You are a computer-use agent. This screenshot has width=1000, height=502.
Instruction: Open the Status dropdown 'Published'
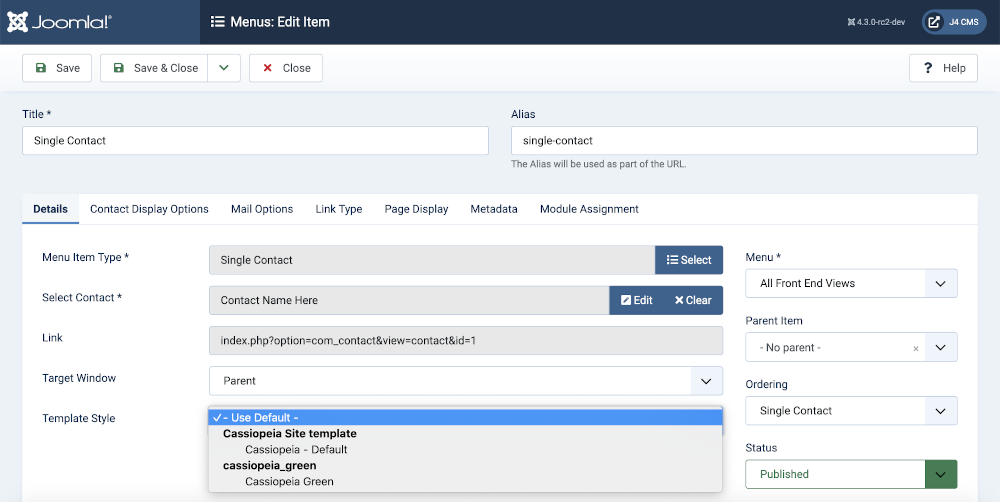[851, 474]
